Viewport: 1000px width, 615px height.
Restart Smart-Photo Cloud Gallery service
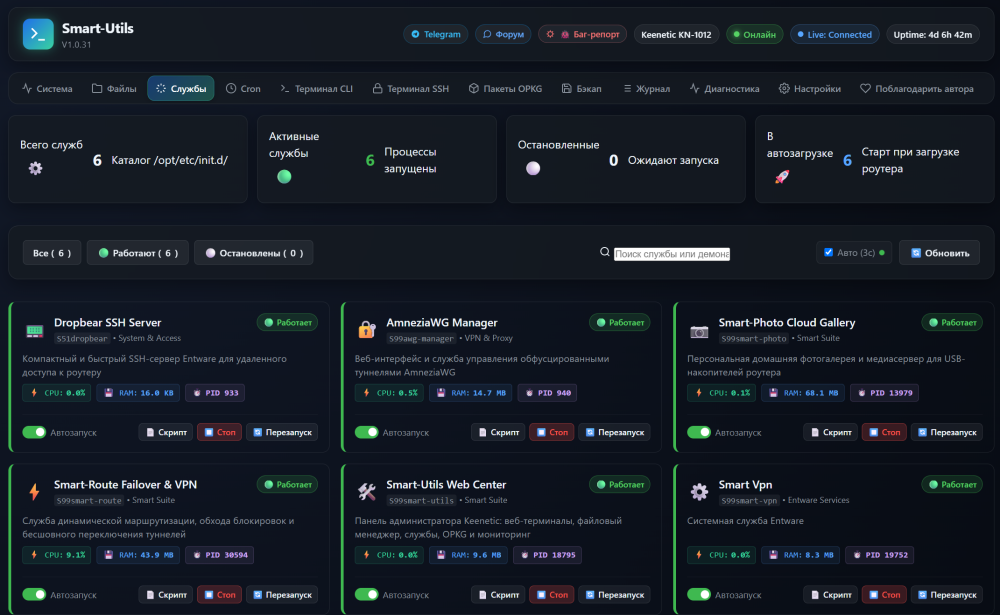click(x=946, y=432)
